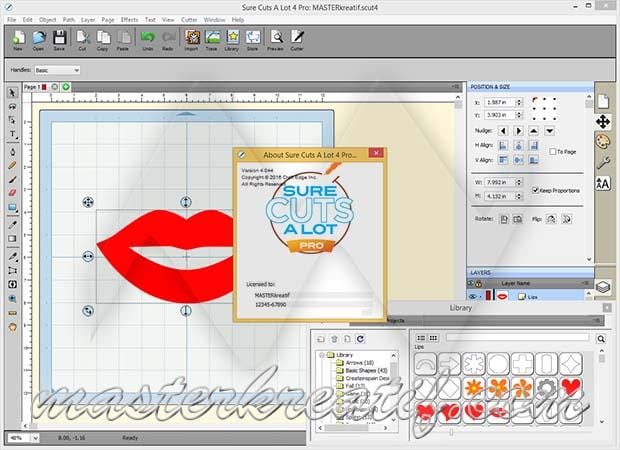
Task: Open the Window menu
Action: [214, 19]
